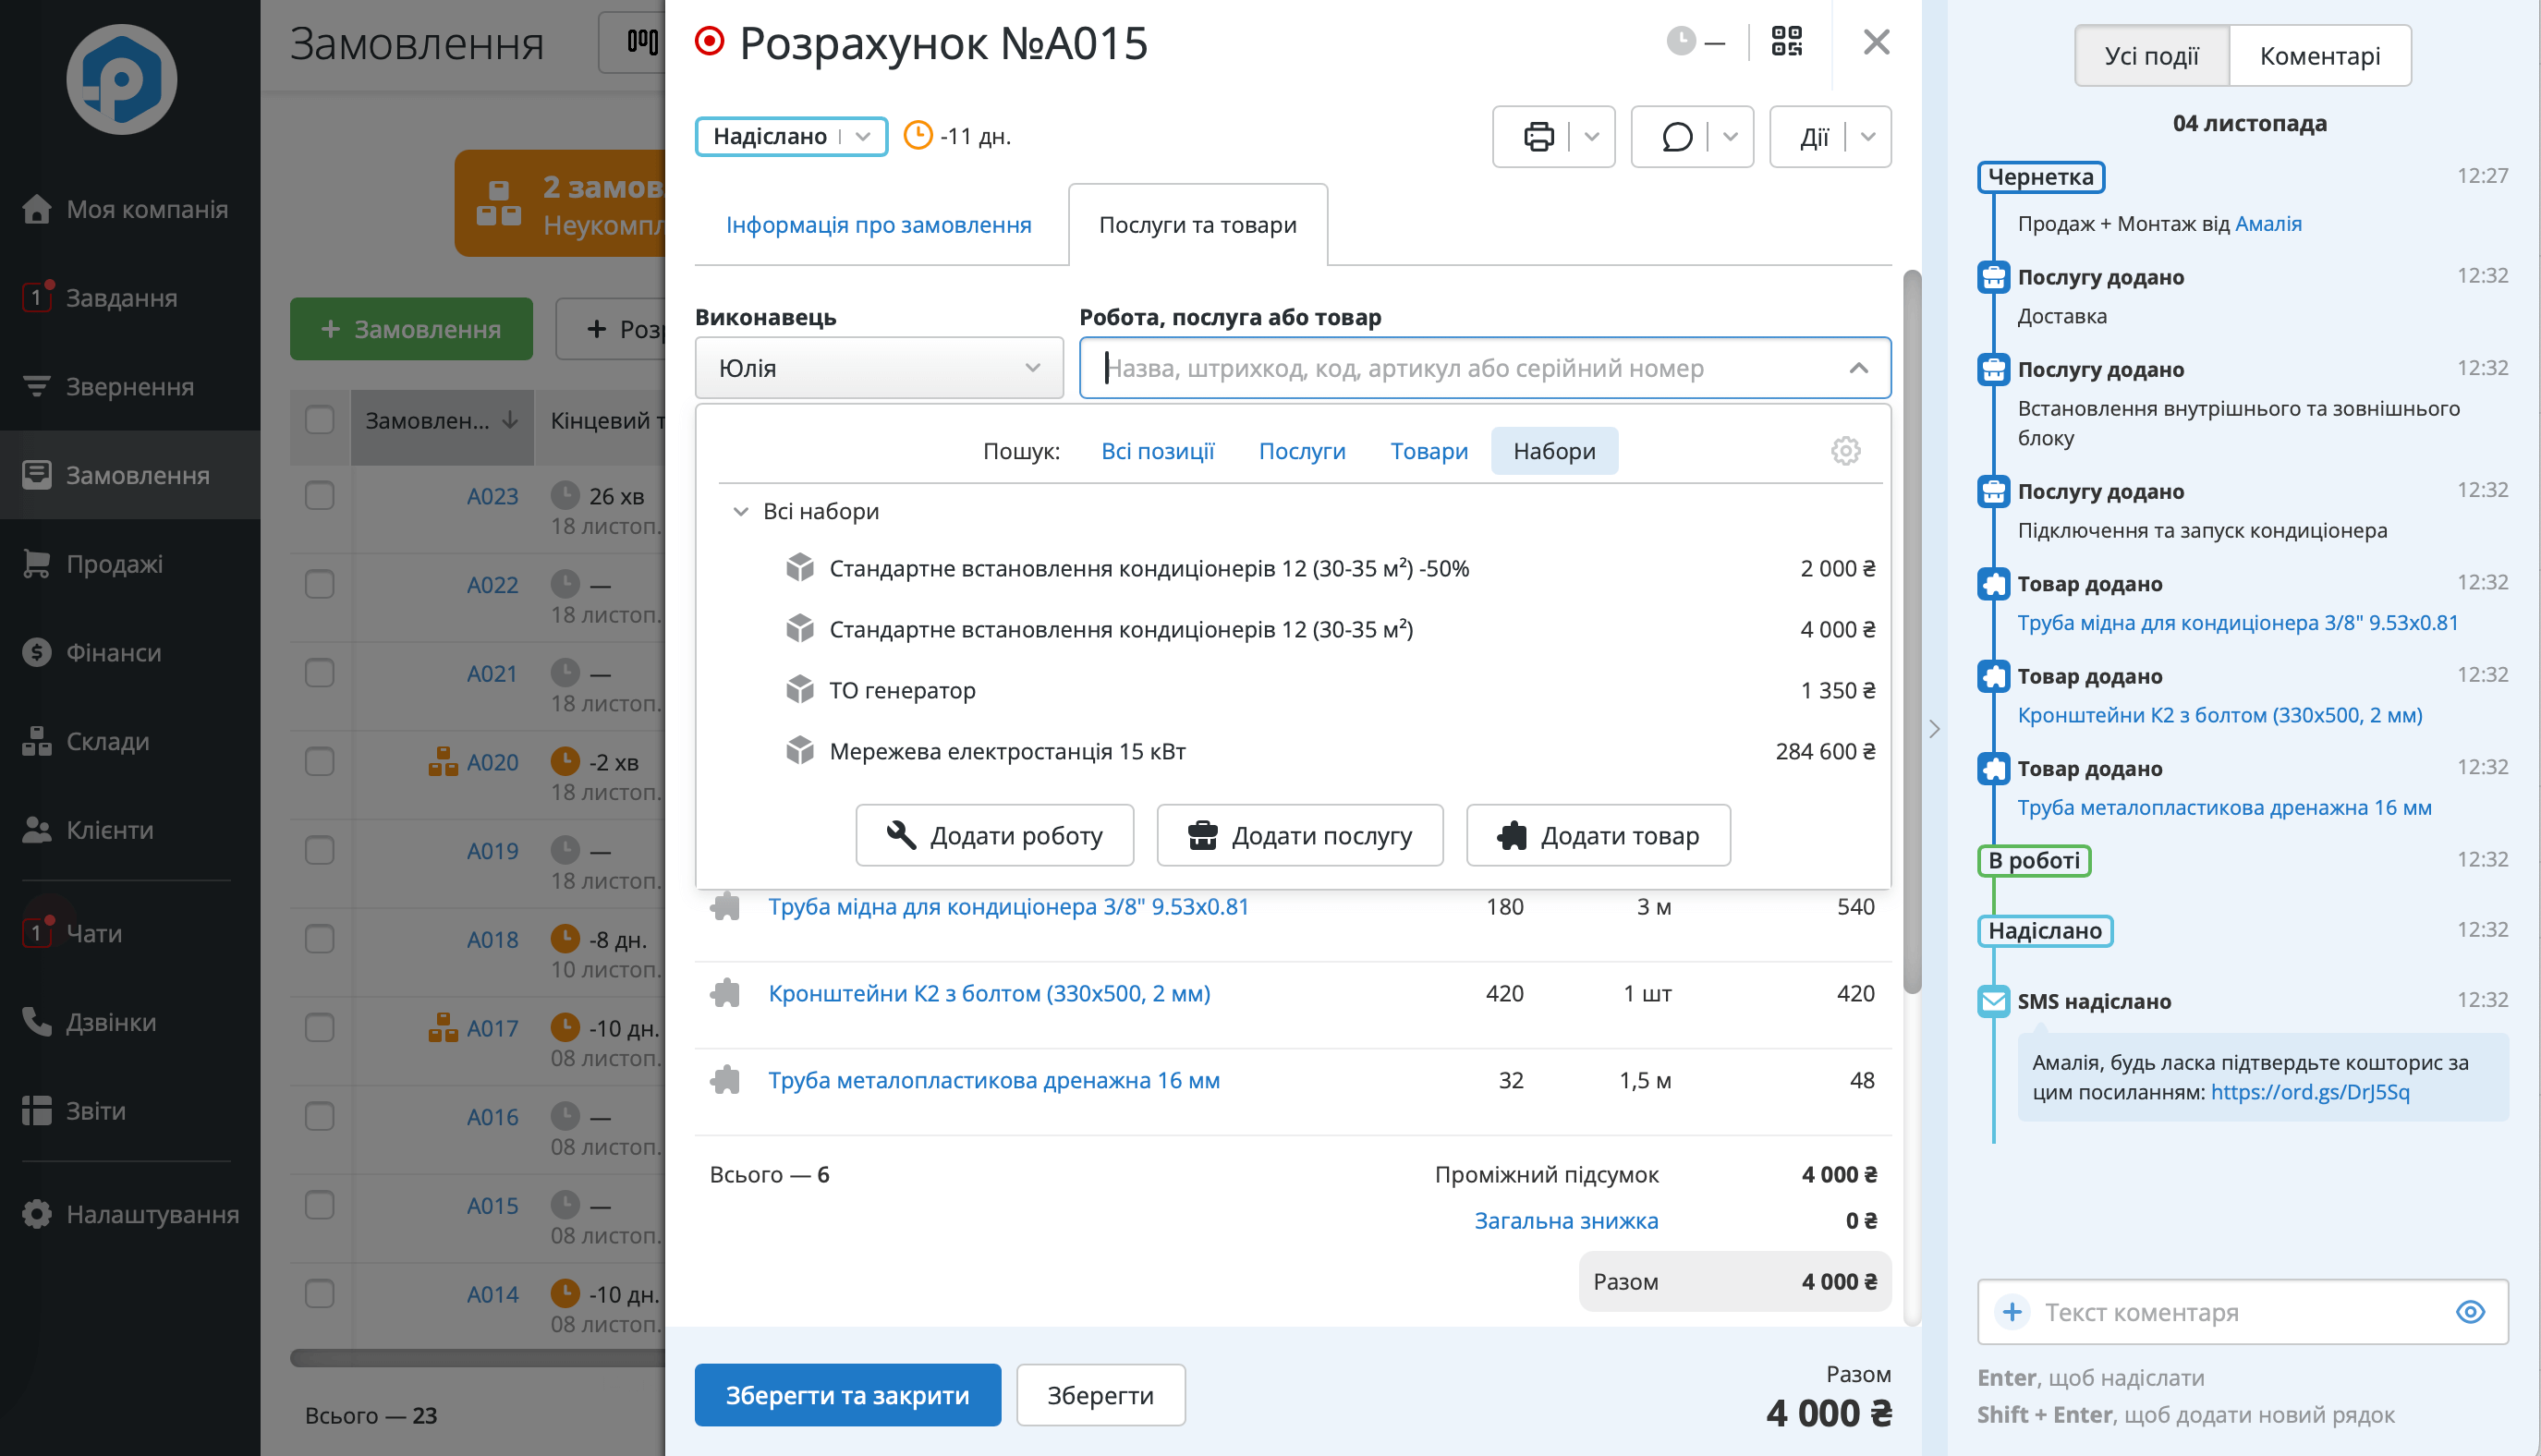Image resolution: width=2541 pixels, height=1456 pixels.
Task: Click plus icon in comment field
Action: tap(2012, 1312)
